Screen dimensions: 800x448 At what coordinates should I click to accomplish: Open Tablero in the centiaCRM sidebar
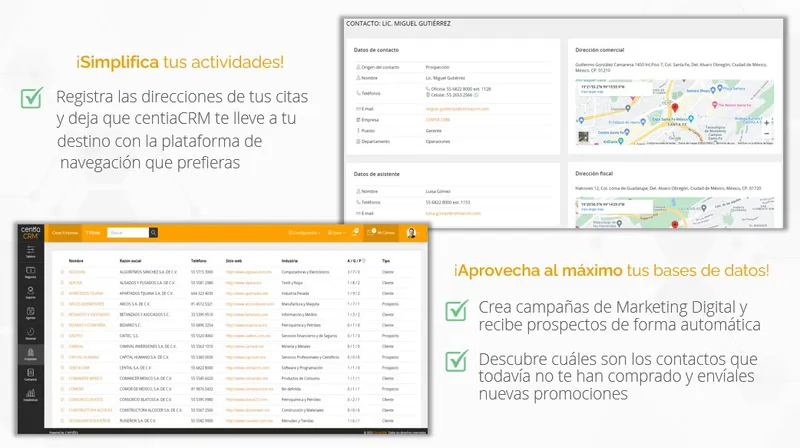point(31,251)
